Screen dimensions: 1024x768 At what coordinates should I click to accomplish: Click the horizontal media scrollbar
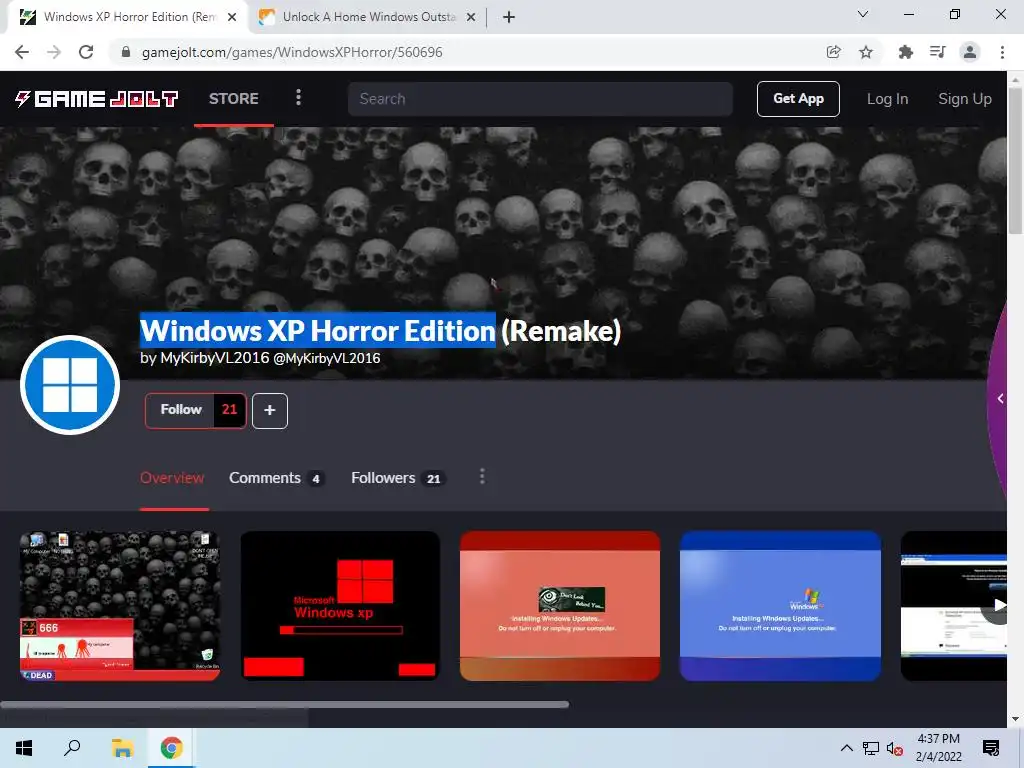[284, 705]
